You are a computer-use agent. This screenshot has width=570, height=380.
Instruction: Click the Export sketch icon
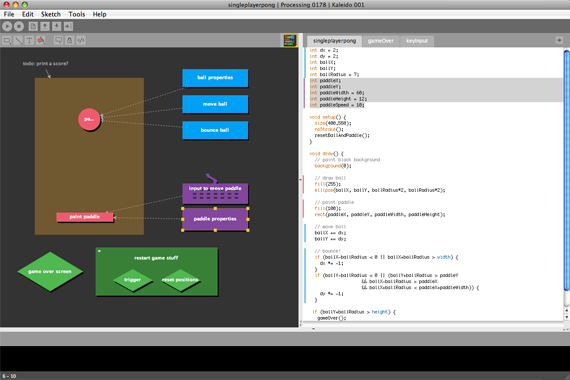click(x=68, y=26)
